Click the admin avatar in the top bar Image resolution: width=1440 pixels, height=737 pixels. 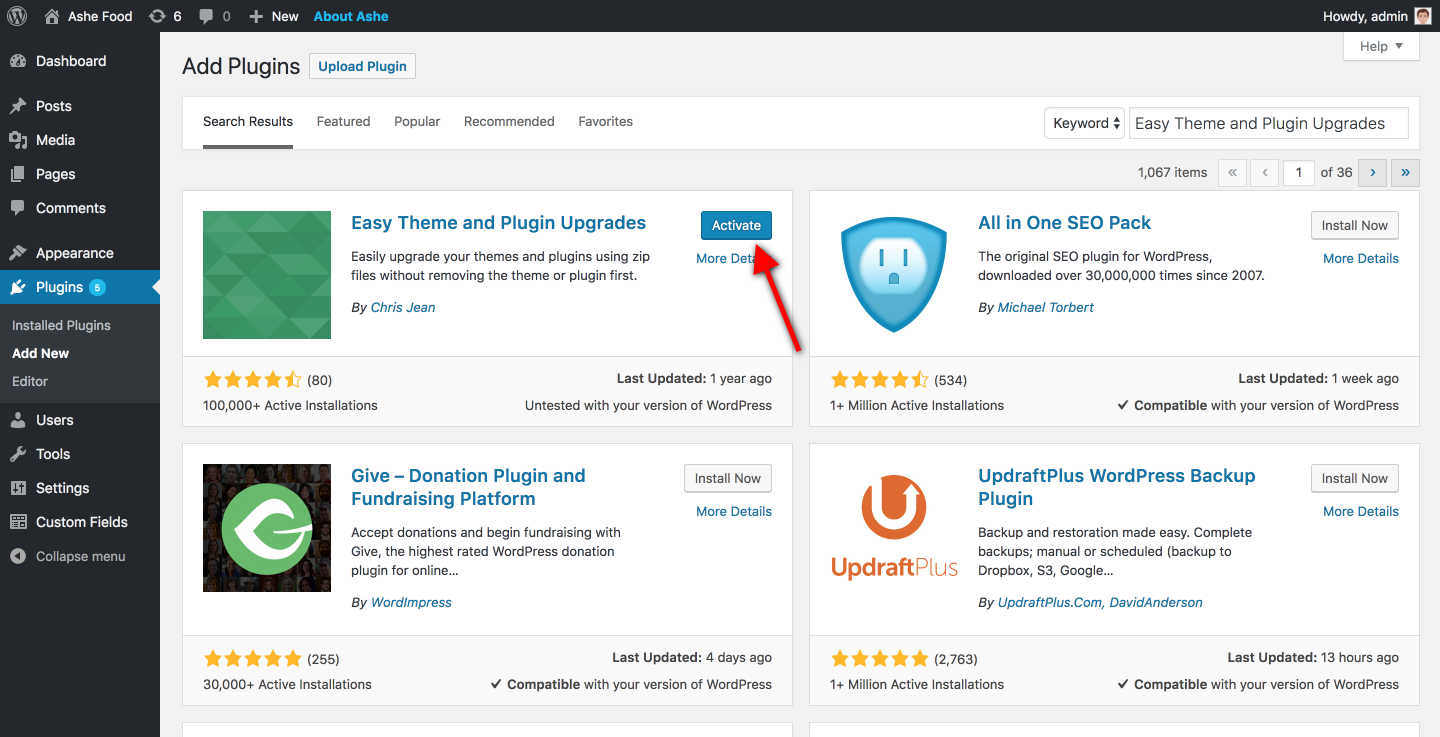pos(1422,16)
